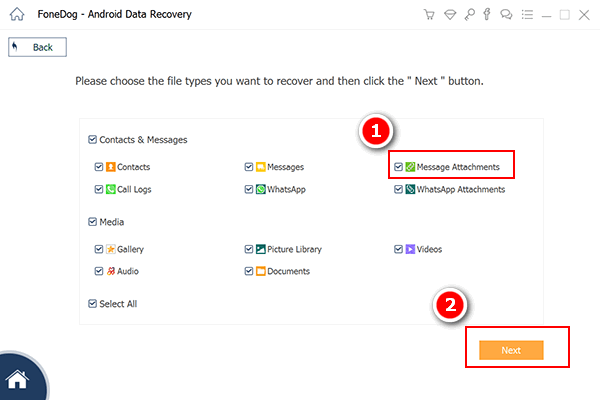
Task: Uncheck the WhatsApp Attachments checkbox
Action: pyautogui.click(x=398, y=189)
